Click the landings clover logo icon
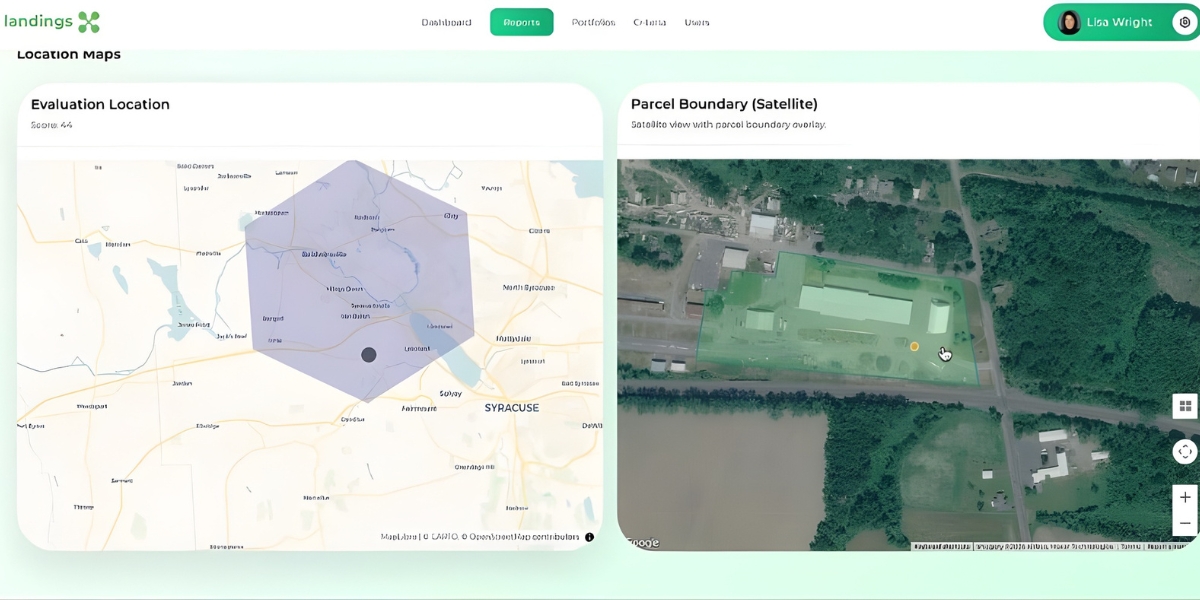1200x600 pixels. click(x=89, y=22)
